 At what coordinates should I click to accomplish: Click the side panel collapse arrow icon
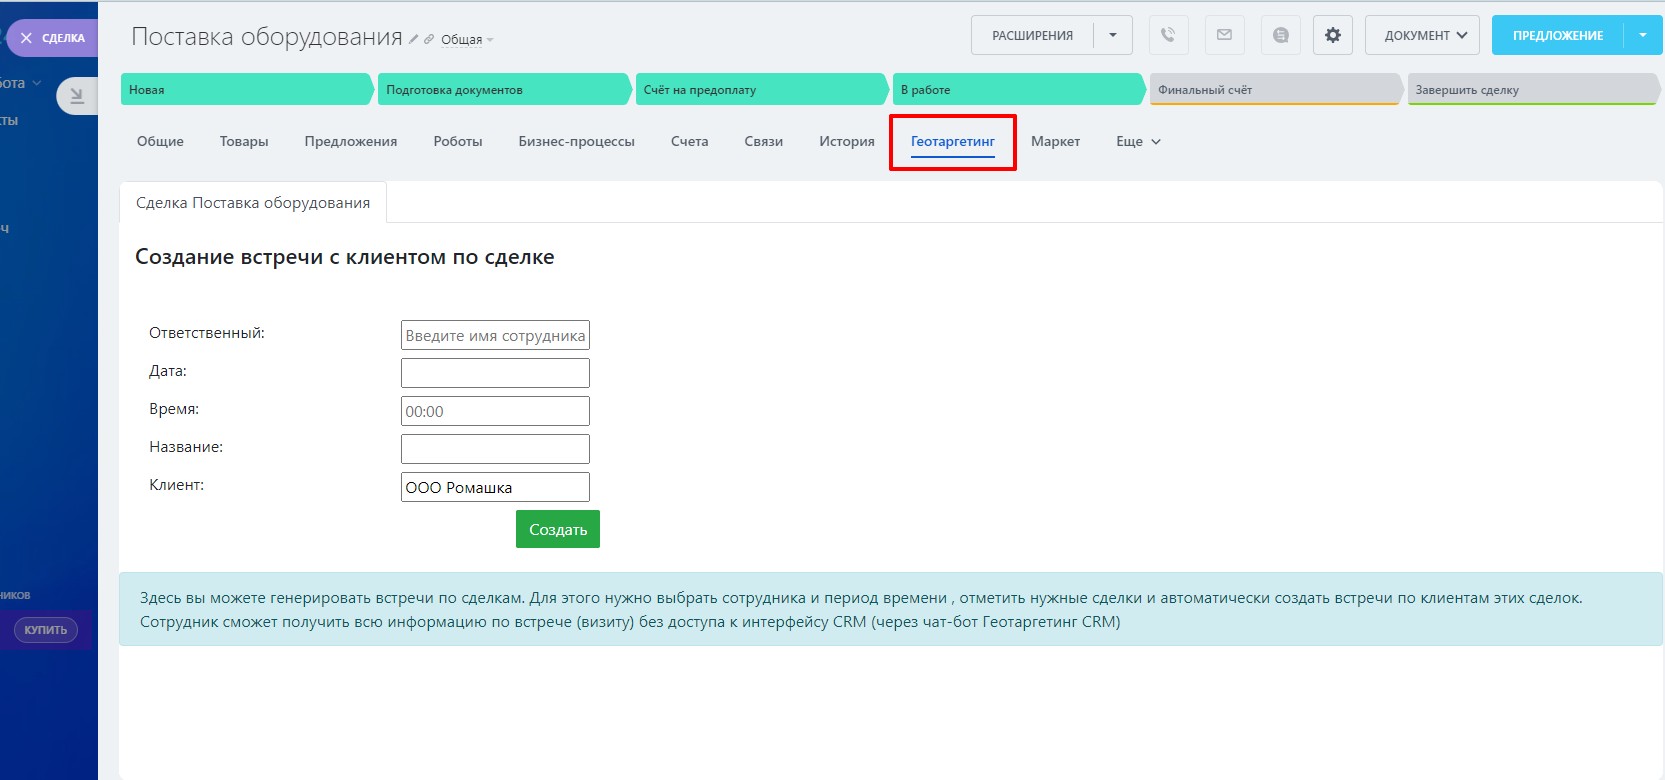(x=76, y=96)
